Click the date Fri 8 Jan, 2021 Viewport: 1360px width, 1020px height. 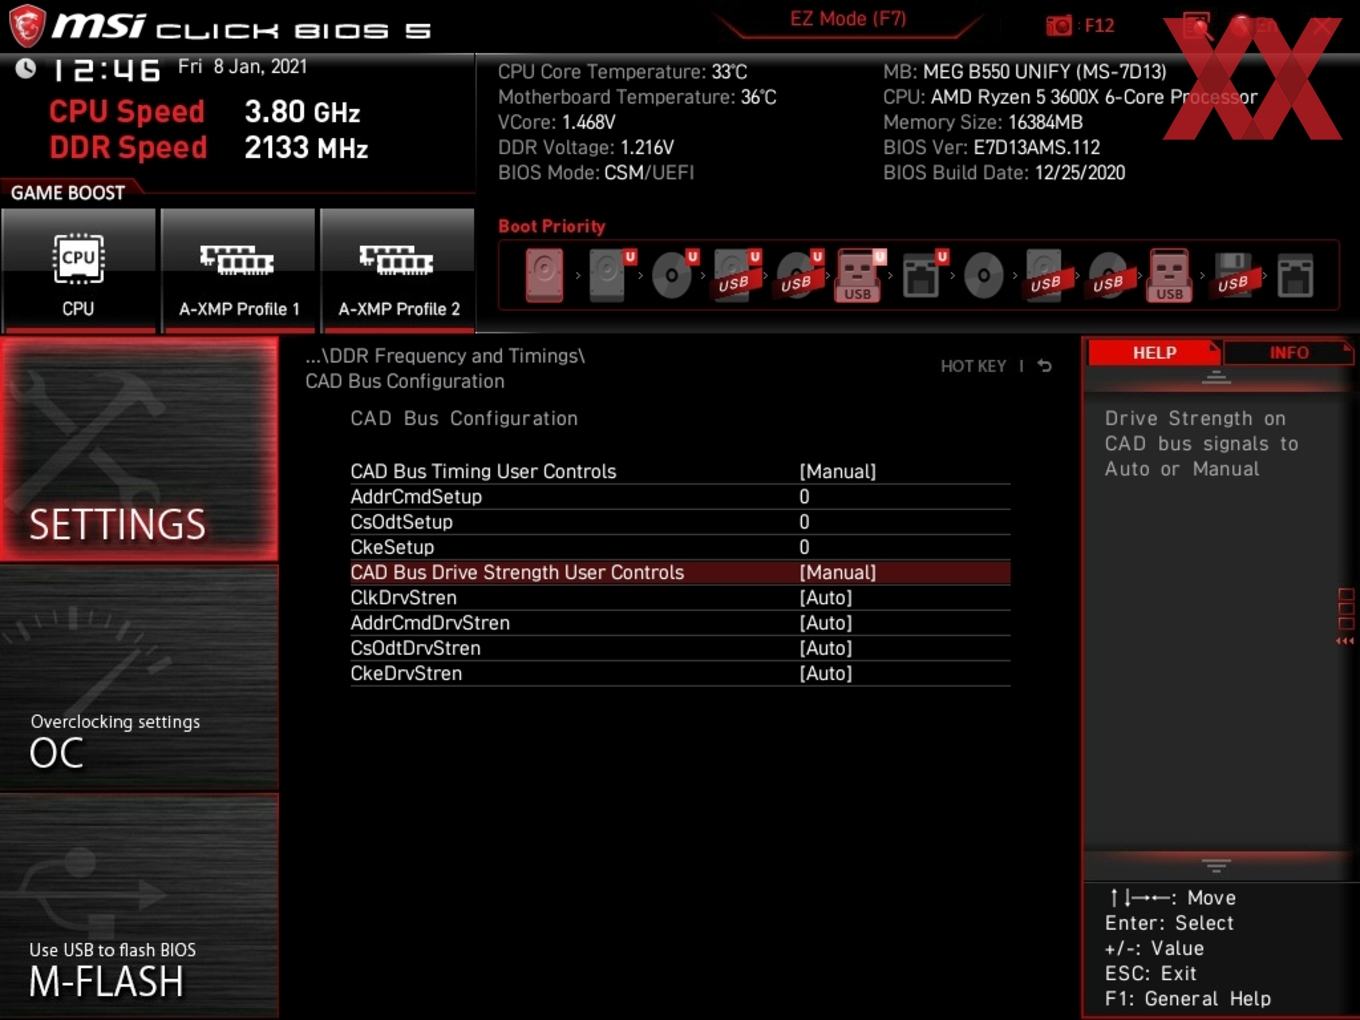(243, 67)
